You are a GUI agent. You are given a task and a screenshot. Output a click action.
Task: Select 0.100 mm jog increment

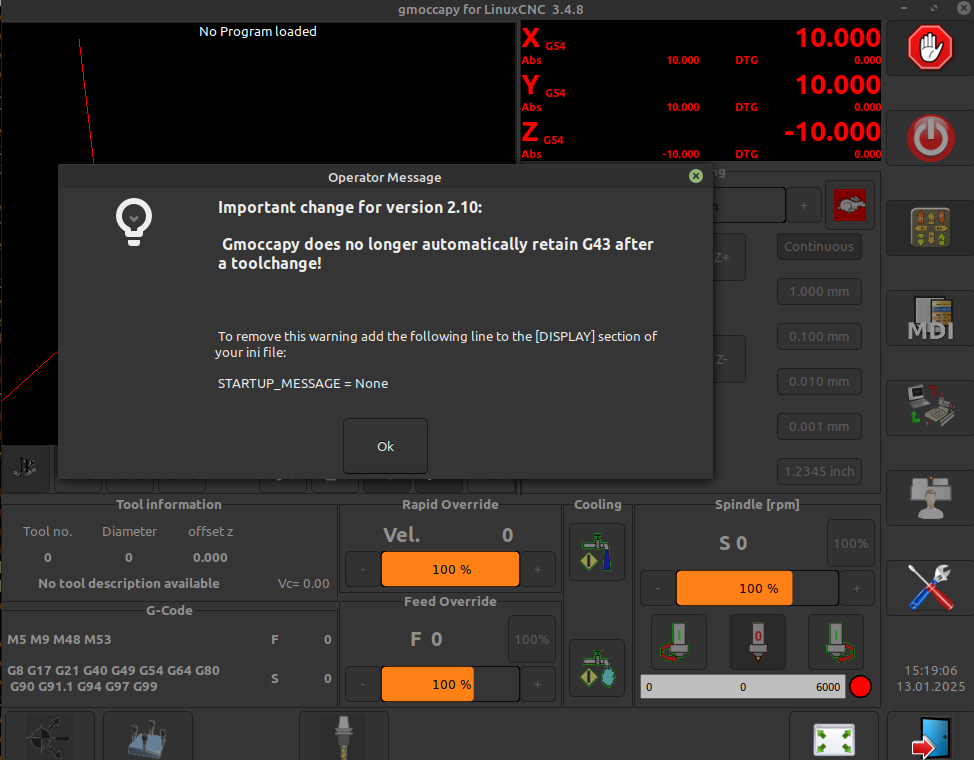click(819, 337)
